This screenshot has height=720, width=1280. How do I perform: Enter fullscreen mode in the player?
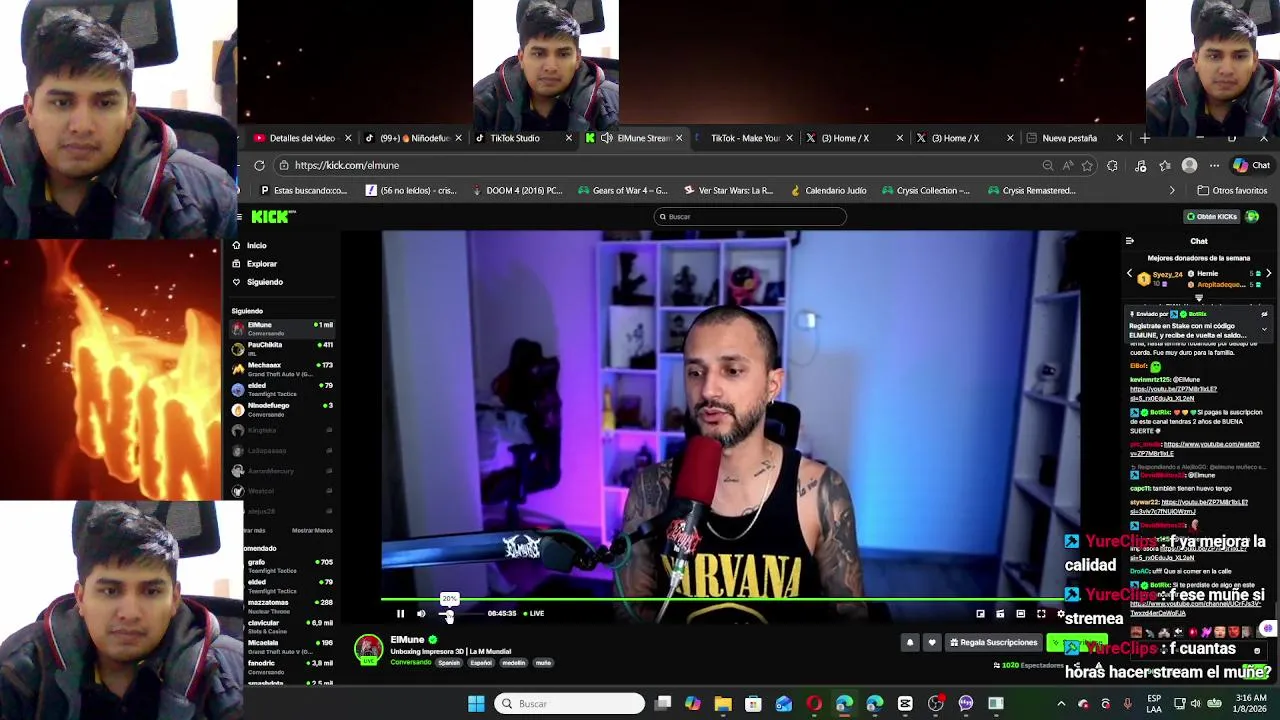click(x=1041, y=614)
